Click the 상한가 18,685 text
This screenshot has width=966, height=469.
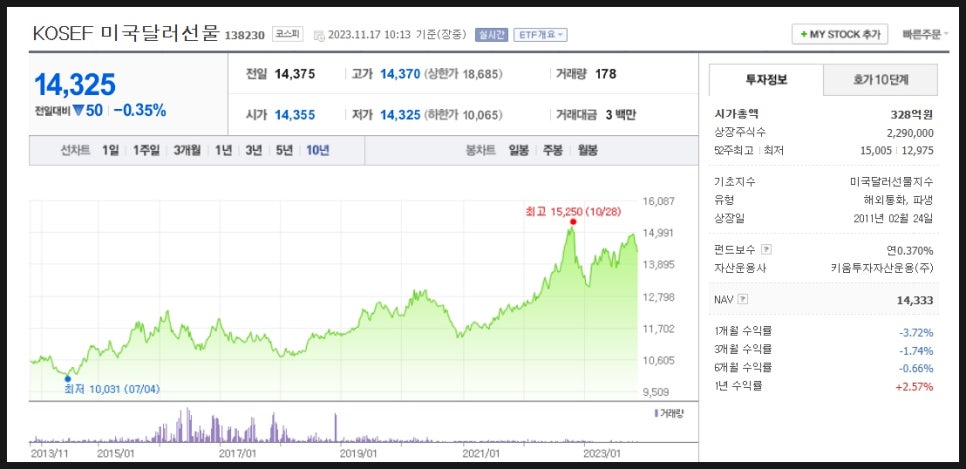(x=463, y=75)
